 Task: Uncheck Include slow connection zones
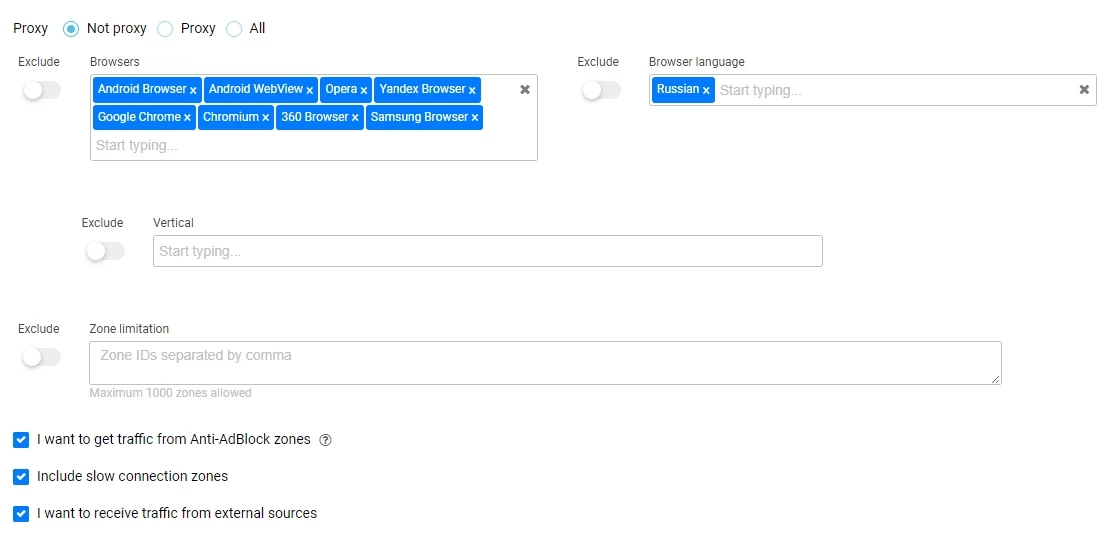pos(21,477)
